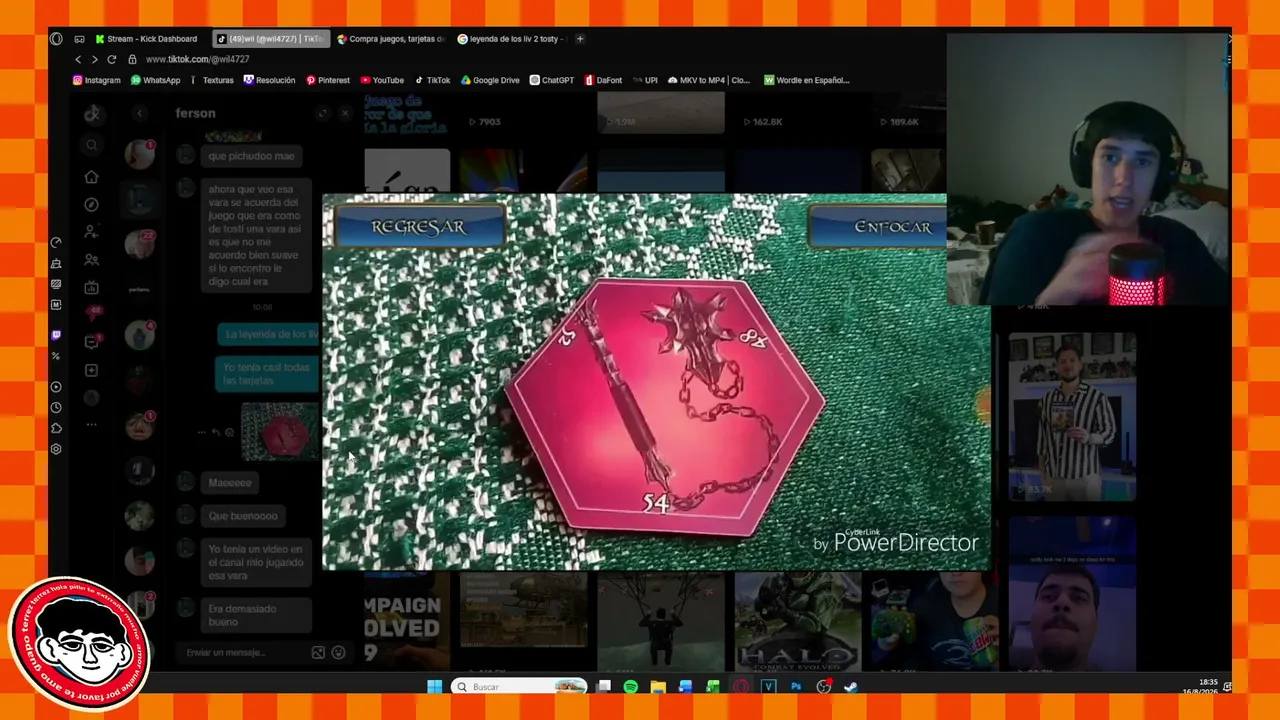Open Spotify from the taskbar
The width and height of the screenshot is (1280, 720).
click(x=631, y=687)
